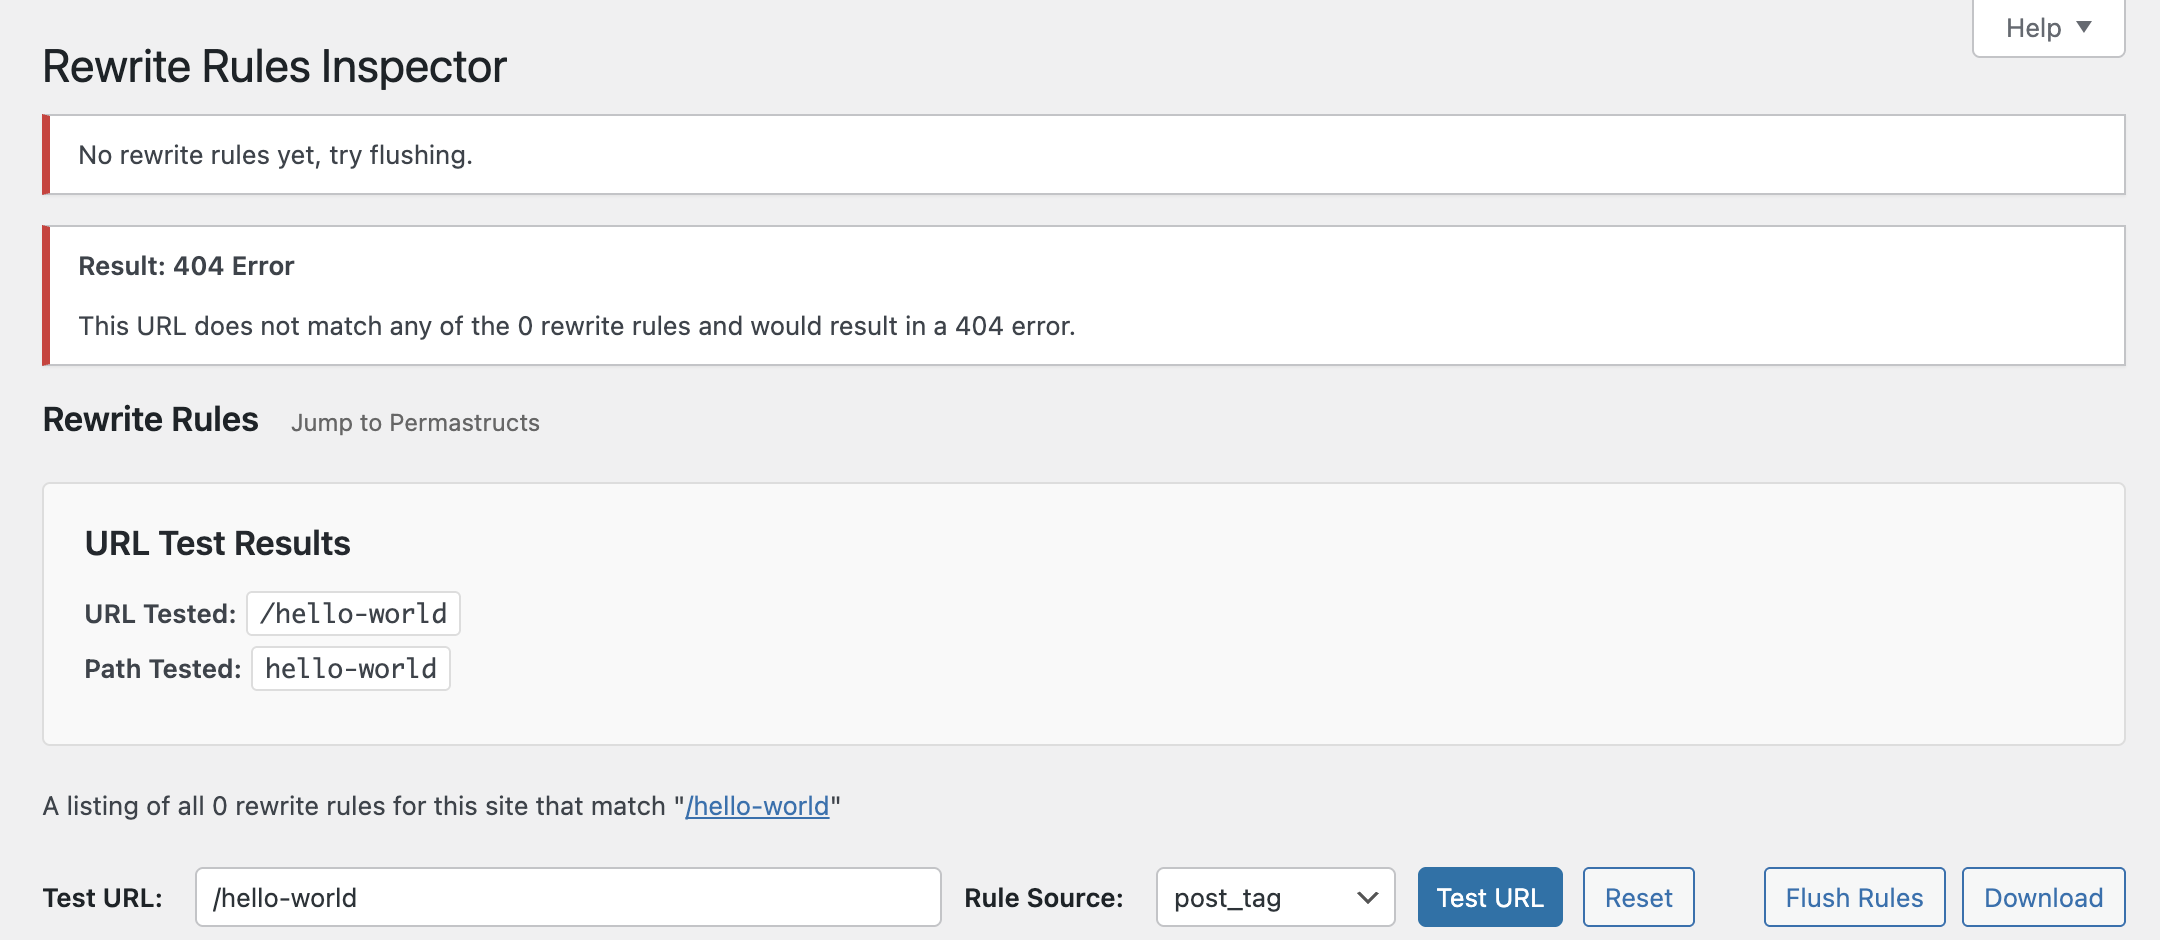Click the 'Test URL:' field label
The image size is (2160, 940).
103,898
